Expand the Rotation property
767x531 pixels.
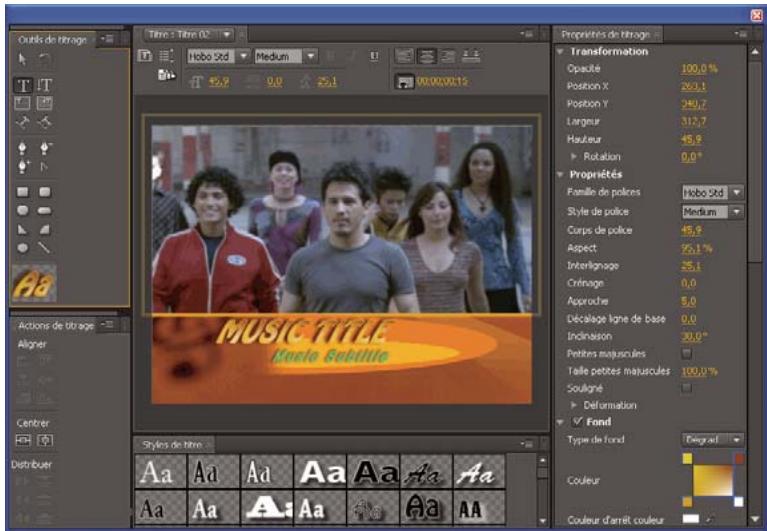click(574, 156)
